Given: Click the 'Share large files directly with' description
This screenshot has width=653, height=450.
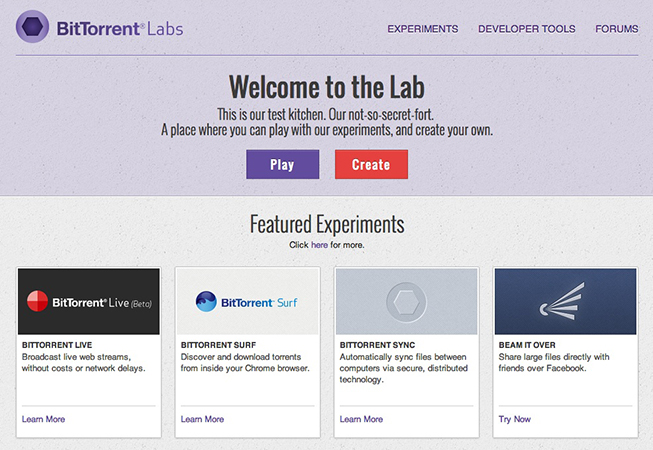Looking at the screenshot, I should [x=554, y=363].
